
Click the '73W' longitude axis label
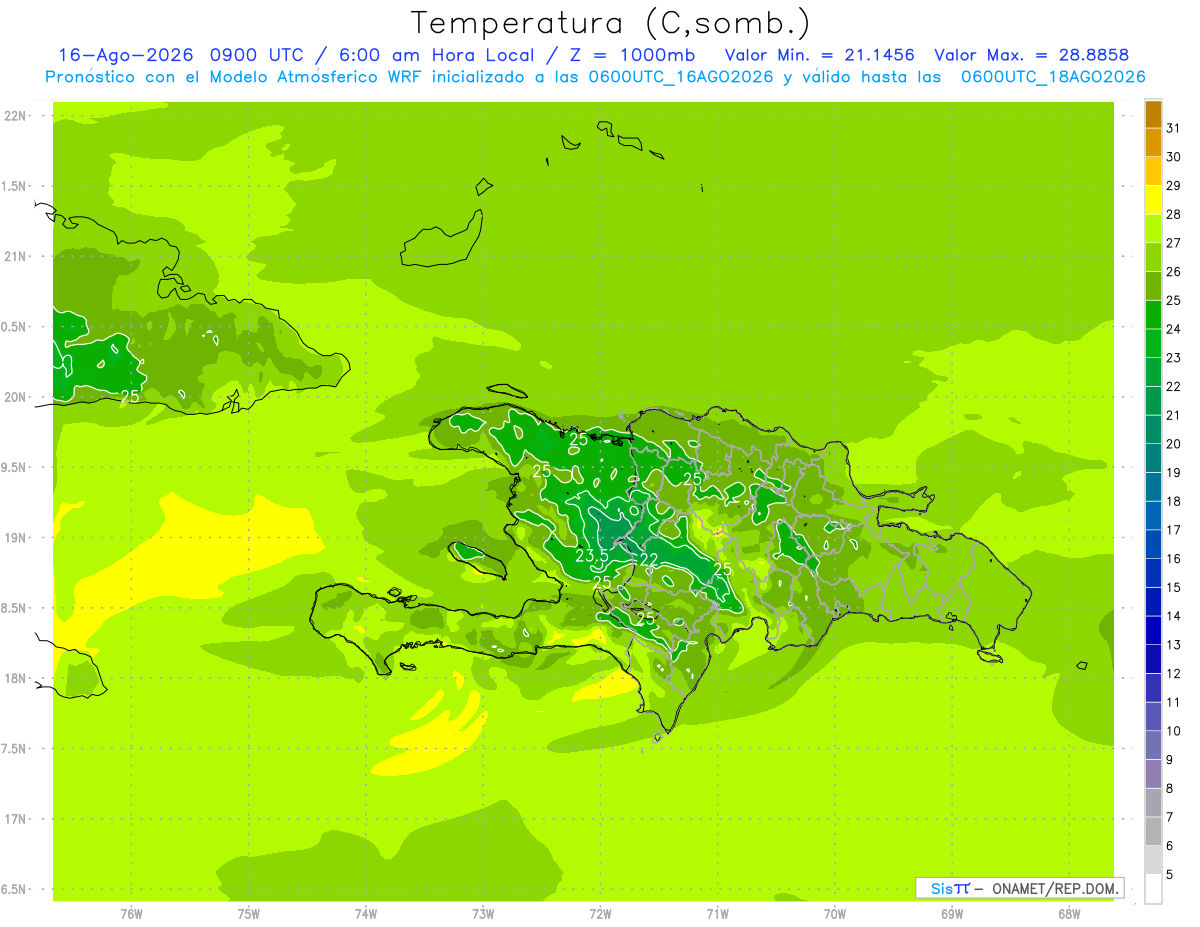[x=483, y=914]
